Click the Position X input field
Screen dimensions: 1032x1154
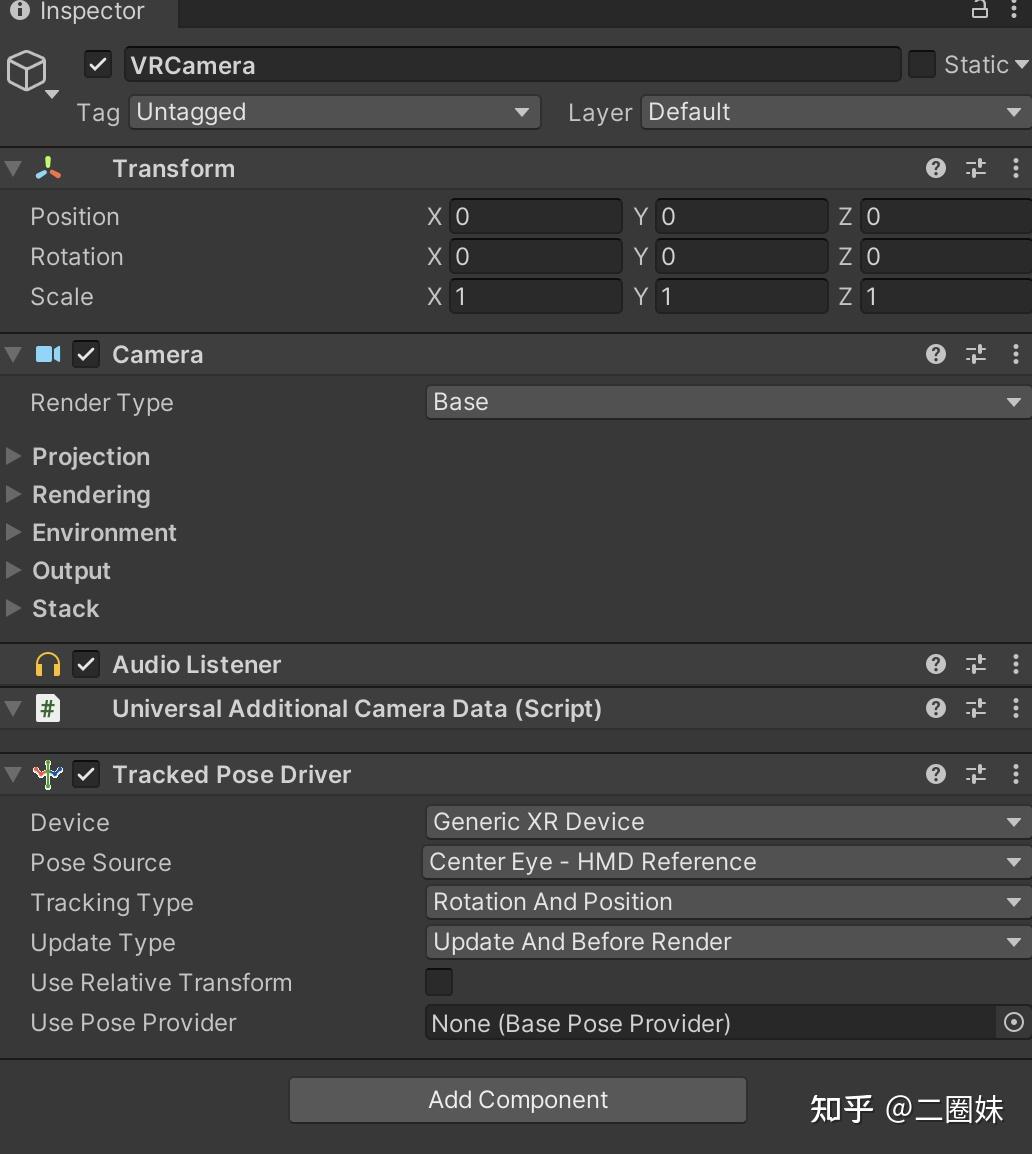point(535,216)
